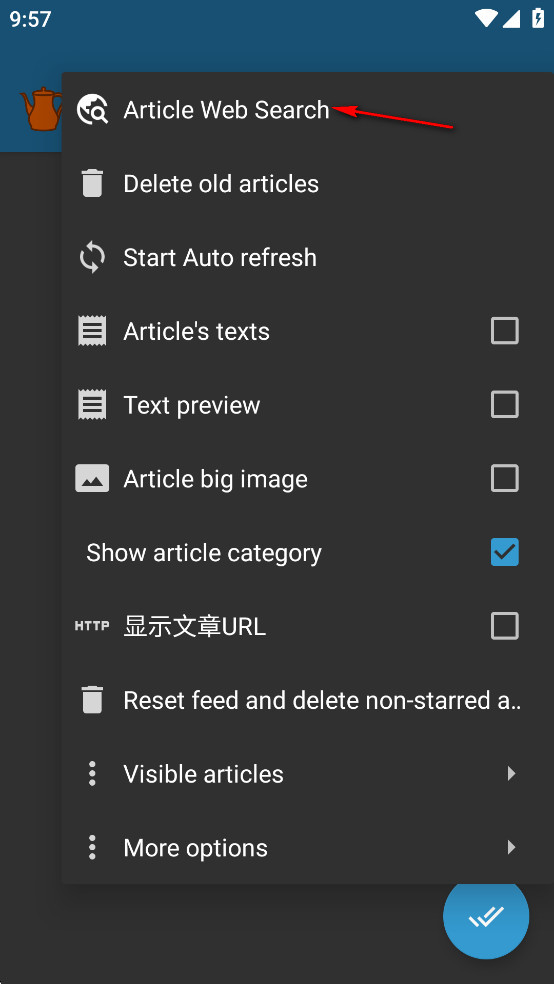Image resolution: width=554 pixels, height=984 pixels.
Task: Click the HTTP icon beside 显示文章URL
Action: (x=92, y=626)
